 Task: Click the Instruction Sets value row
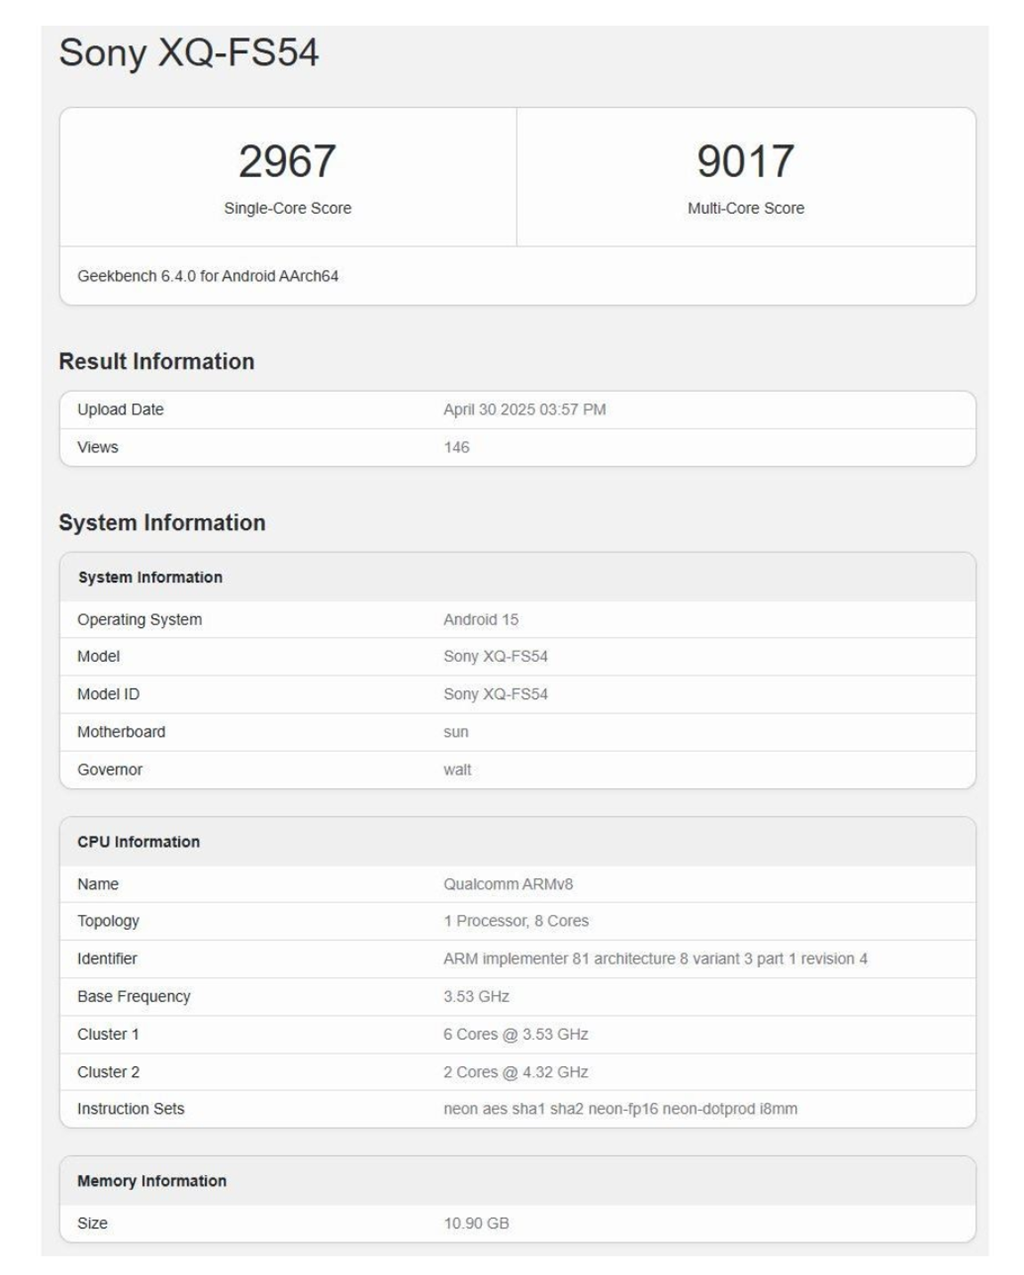620,1108
